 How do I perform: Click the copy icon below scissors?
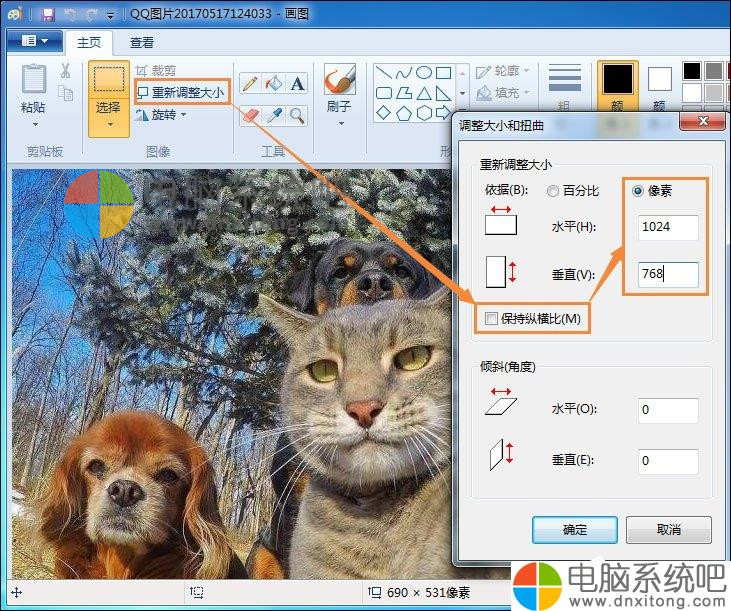point(66,92)
